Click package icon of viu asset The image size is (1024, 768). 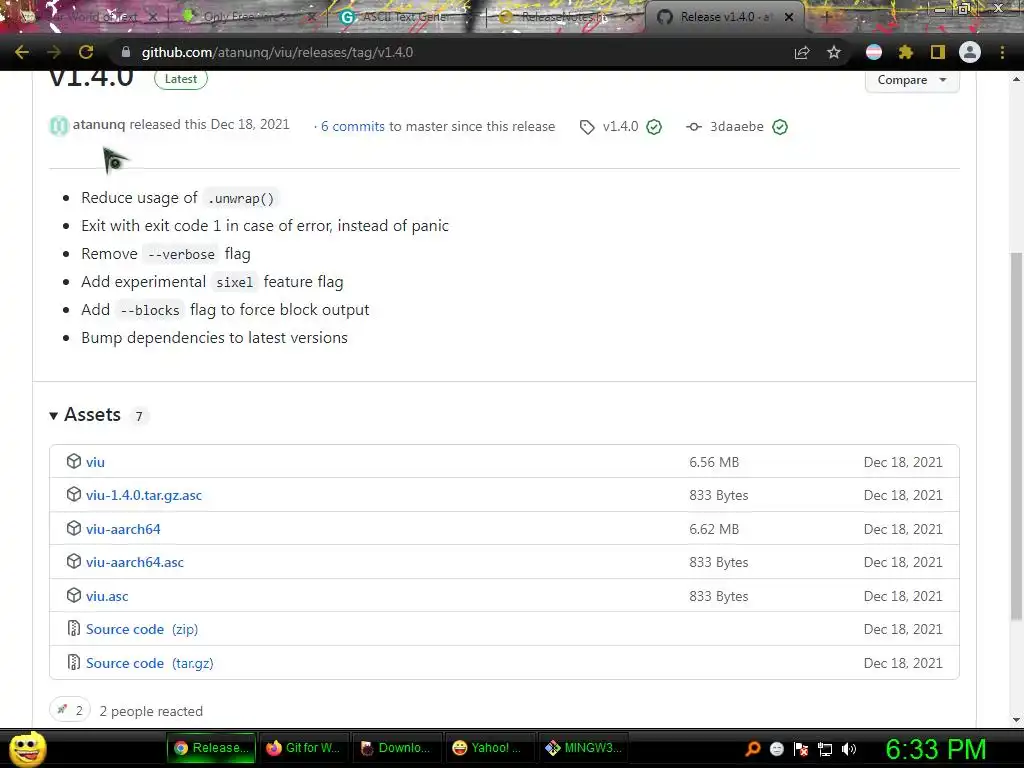point(74,461)
